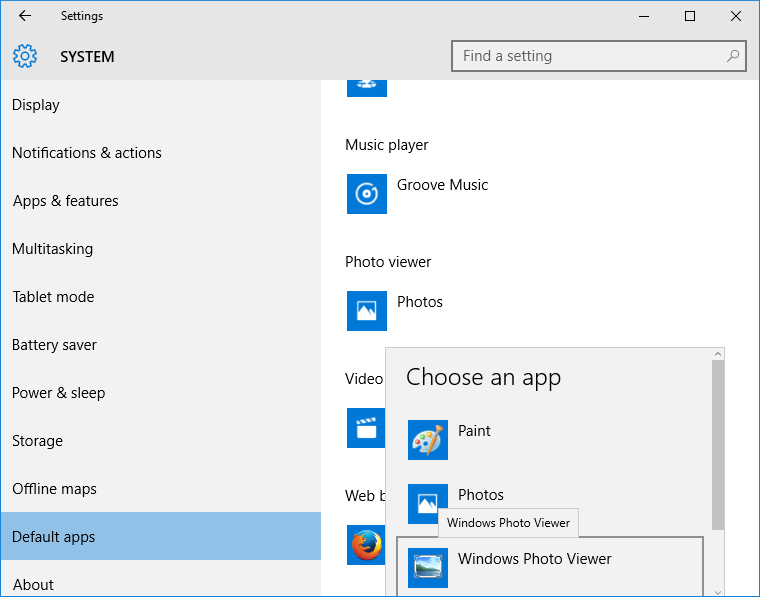Select Default apps in the sidebar

tap(54, 537)
